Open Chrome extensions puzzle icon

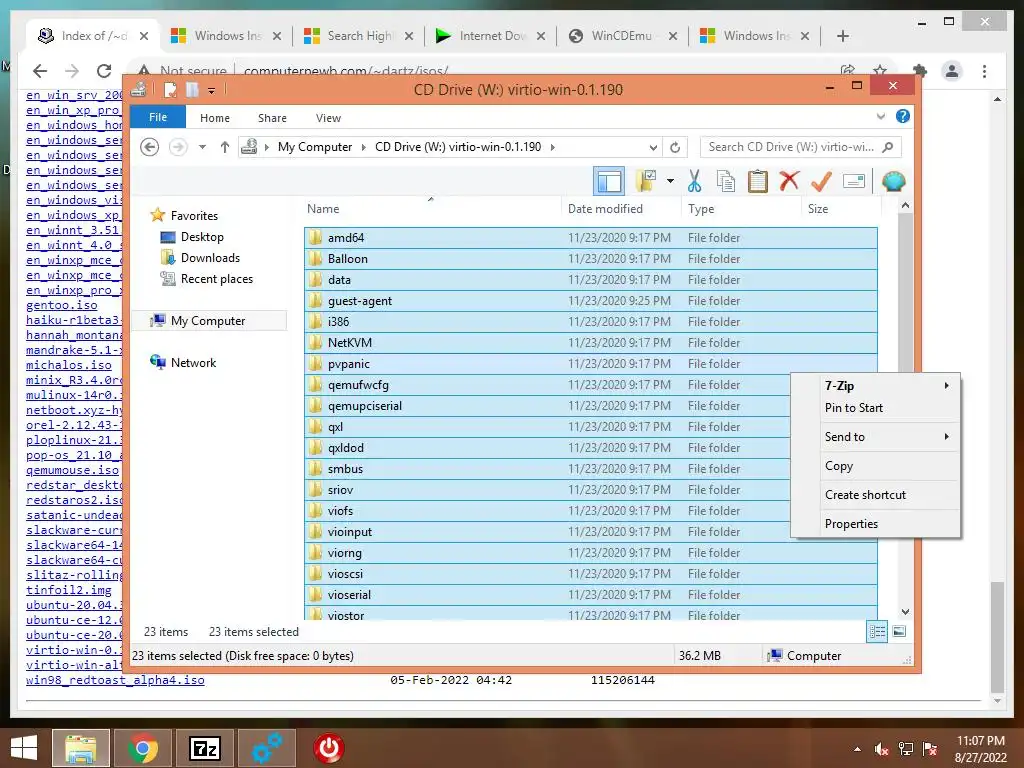920,71
